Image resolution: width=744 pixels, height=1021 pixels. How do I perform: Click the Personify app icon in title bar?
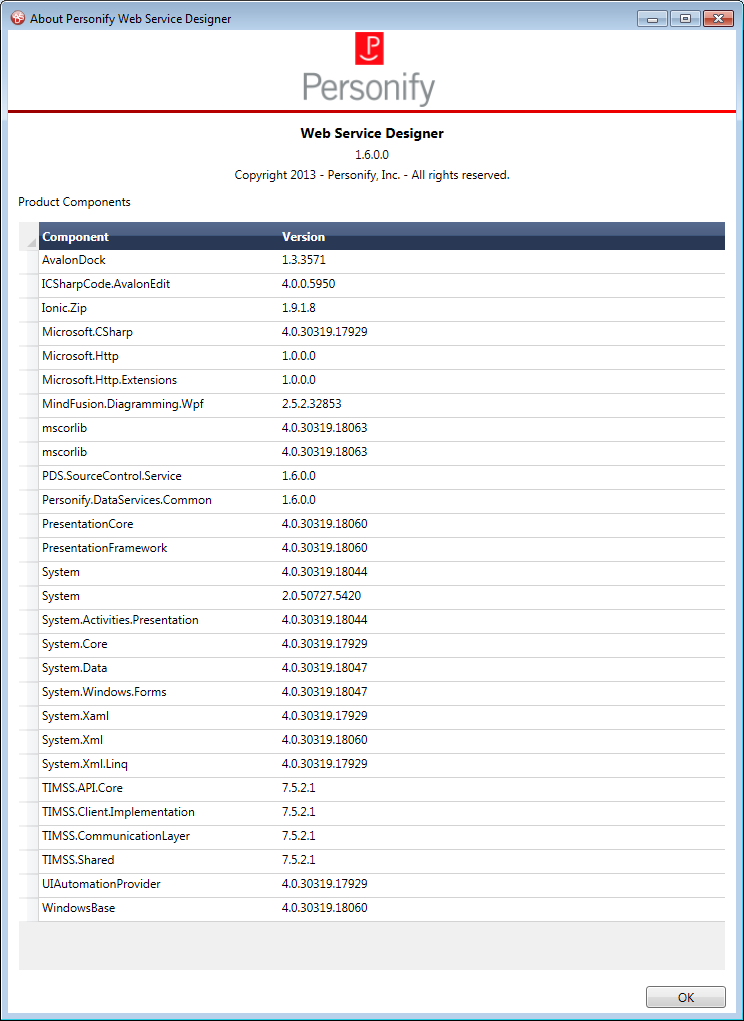18,18
